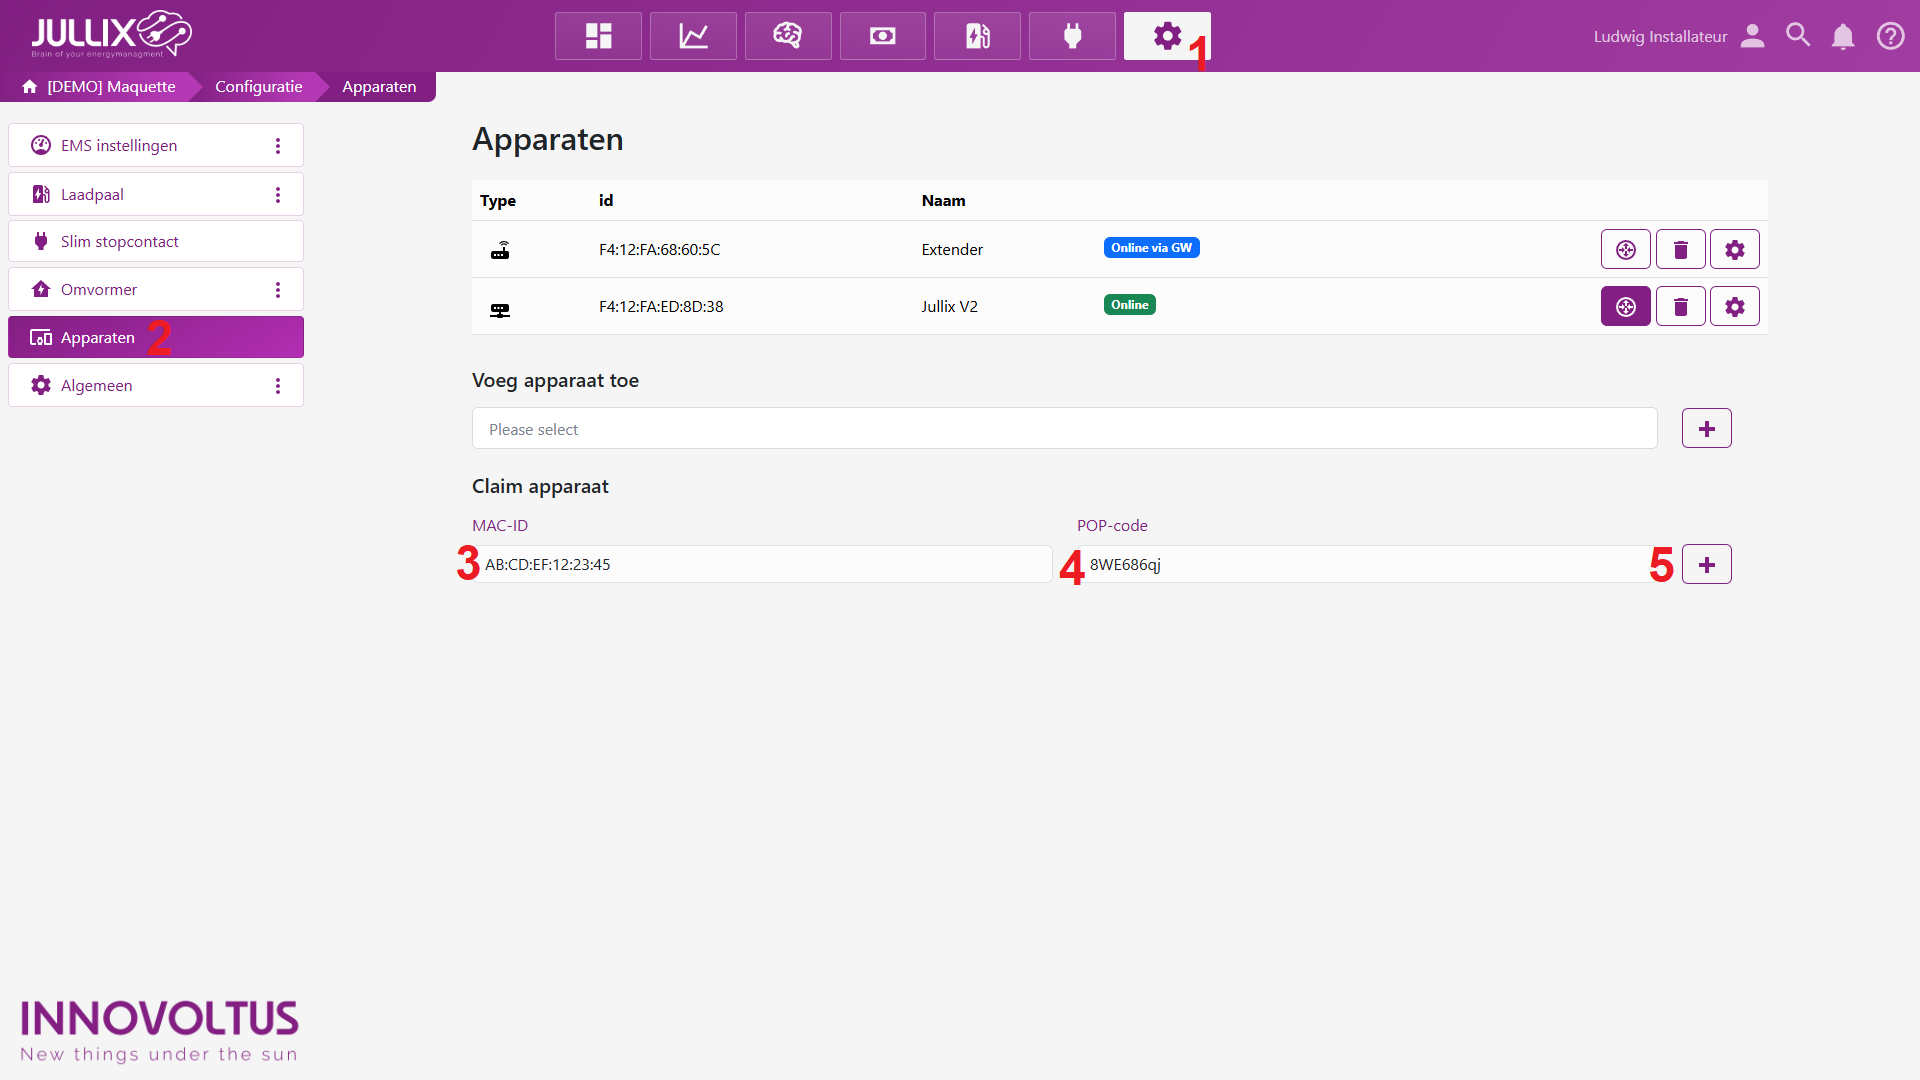Image resolution: width=1920 pixels, height=1080 pixels.
Task: Delete the Extender device with trash icon
Action: click(x=1680, y=249)
